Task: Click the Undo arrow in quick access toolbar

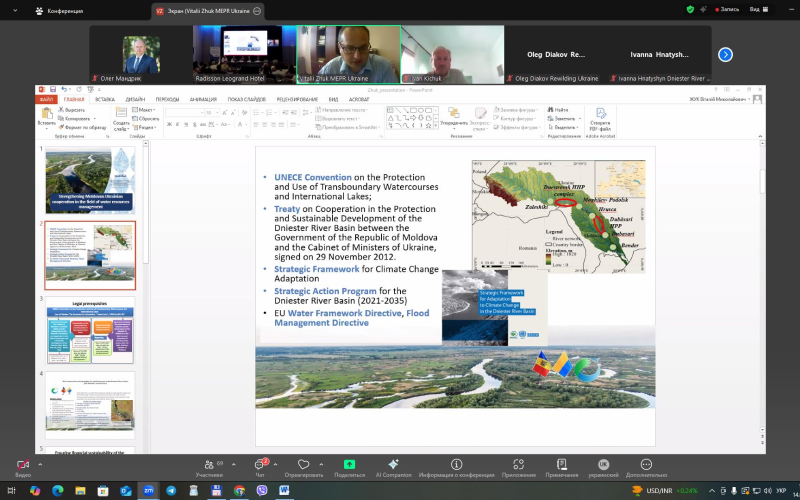Action: point(64,89)
